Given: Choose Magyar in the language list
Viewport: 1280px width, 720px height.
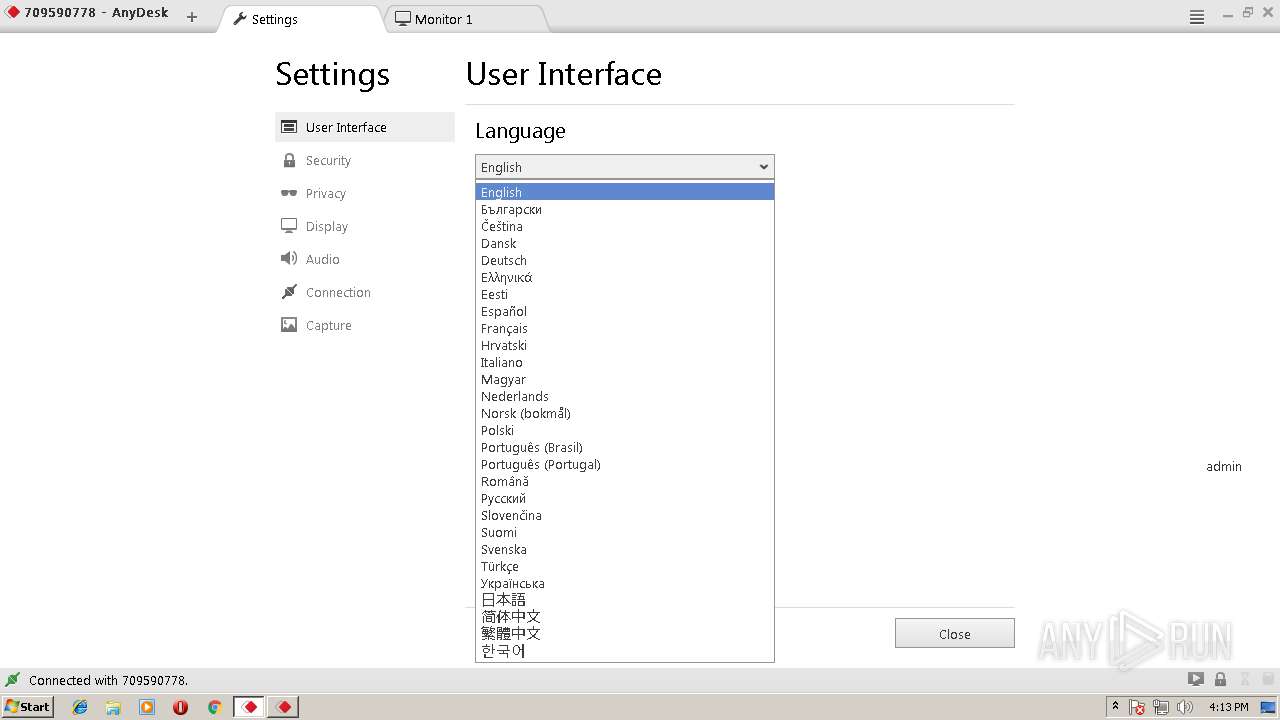Looking at the screenshot, I should click(625, 379).
